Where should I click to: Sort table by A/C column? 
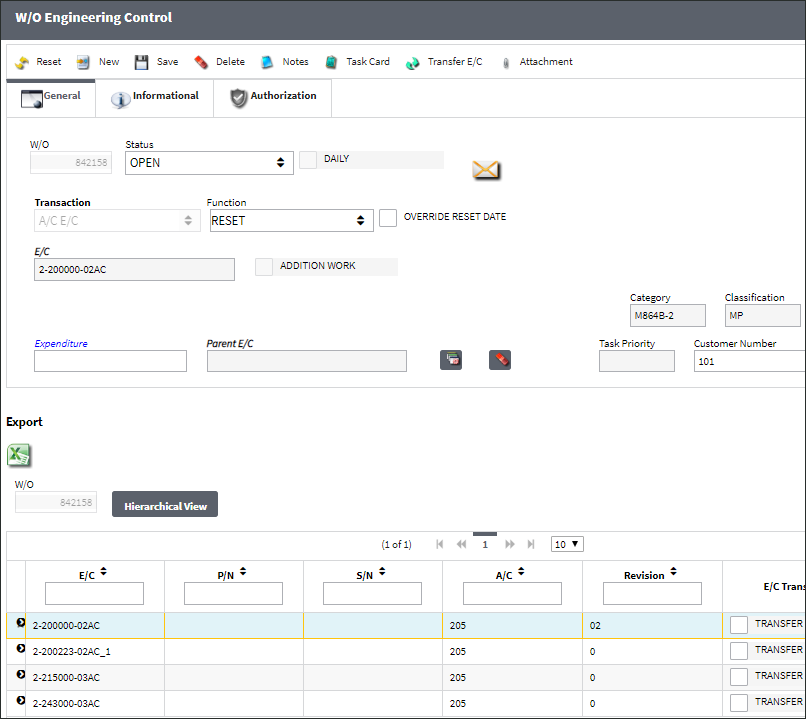coord(521,571)
